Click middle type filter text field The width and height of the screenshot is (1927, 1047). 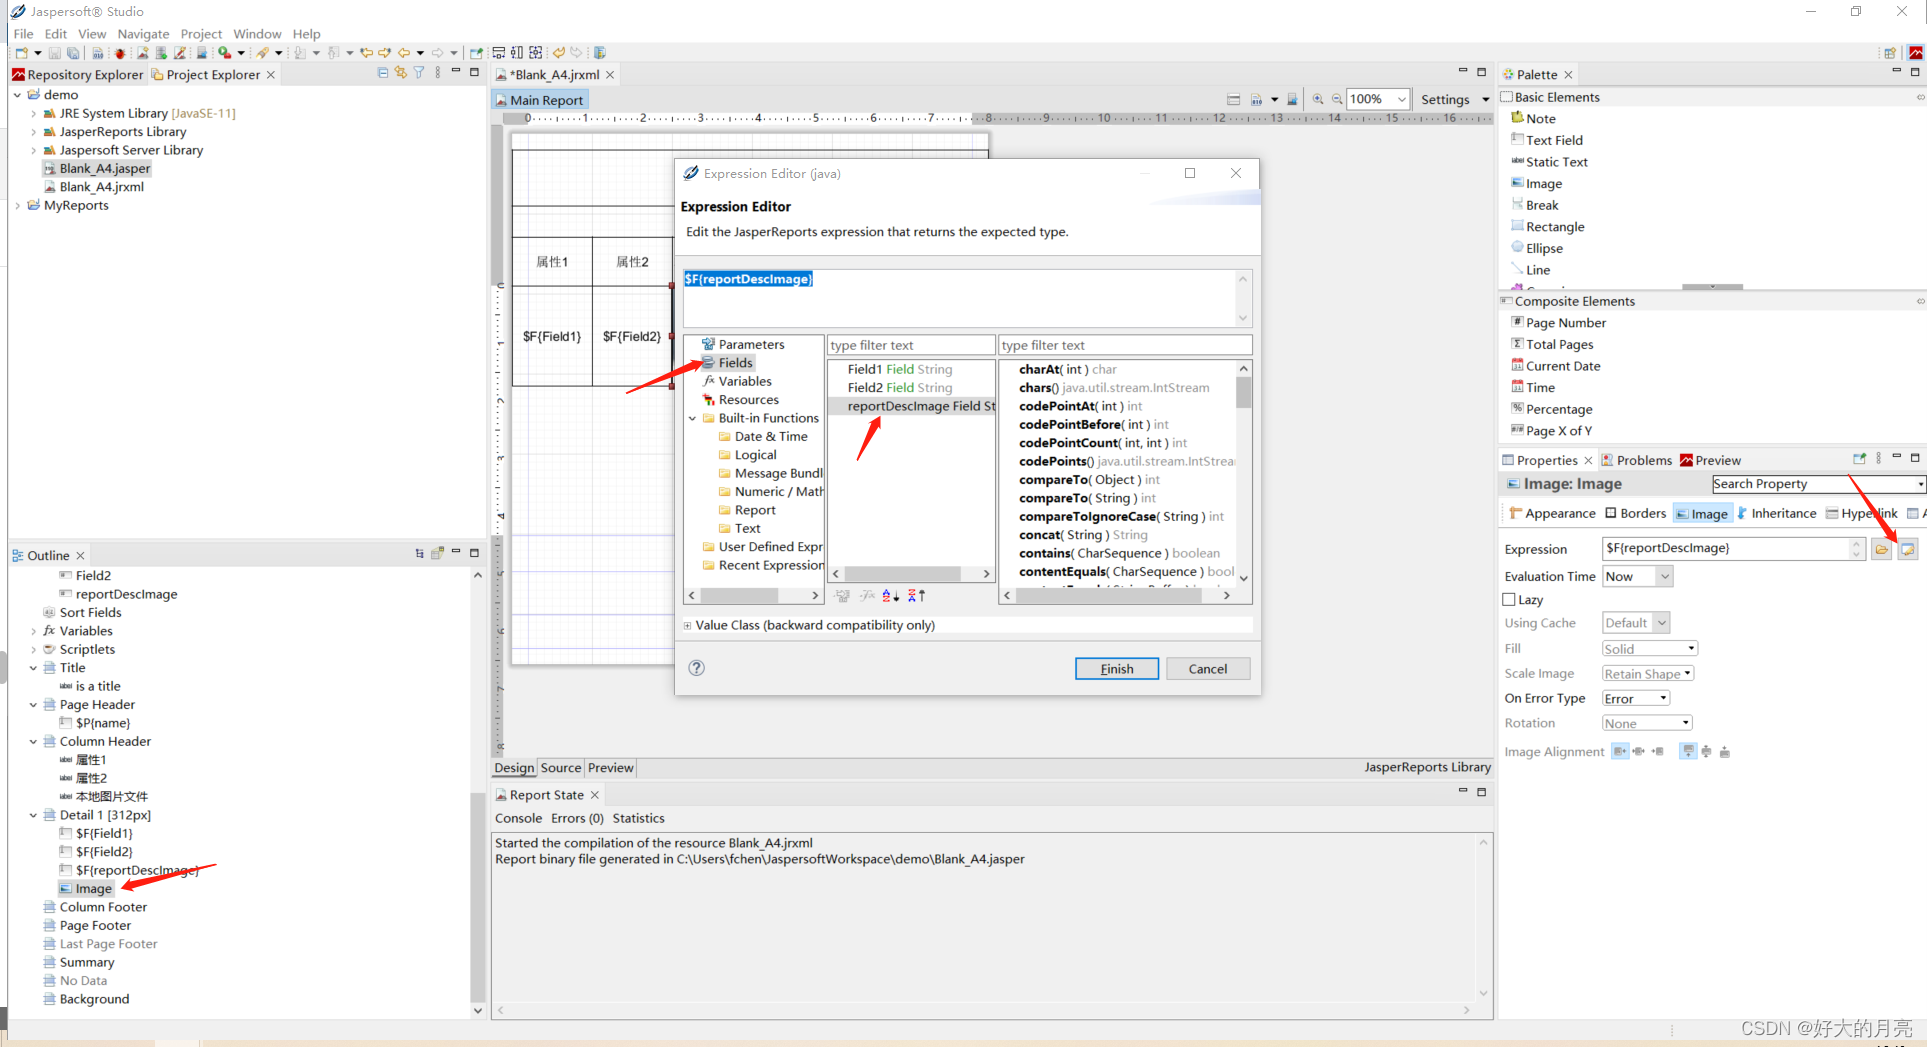(x=910, y=345)
